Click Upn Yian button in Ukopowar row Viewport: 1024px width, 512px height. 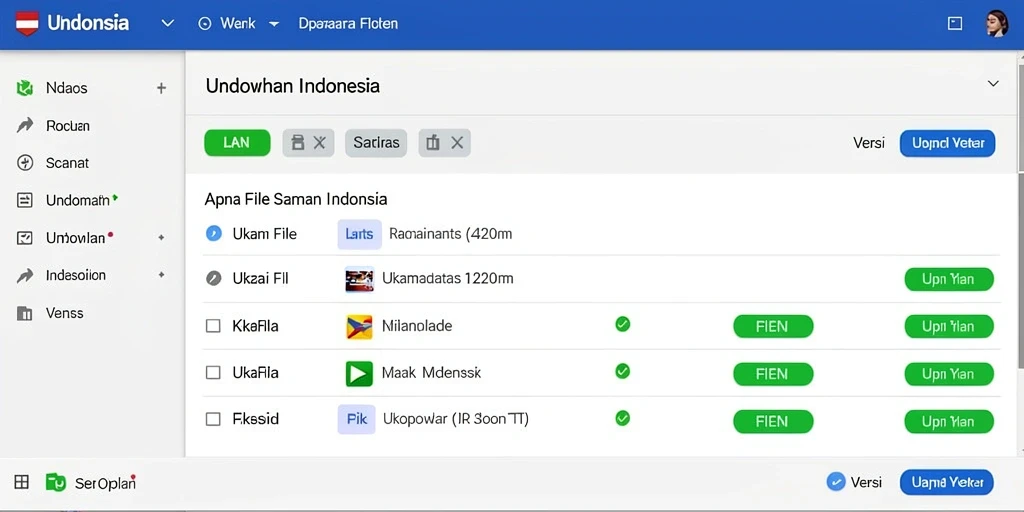point(949,421)
